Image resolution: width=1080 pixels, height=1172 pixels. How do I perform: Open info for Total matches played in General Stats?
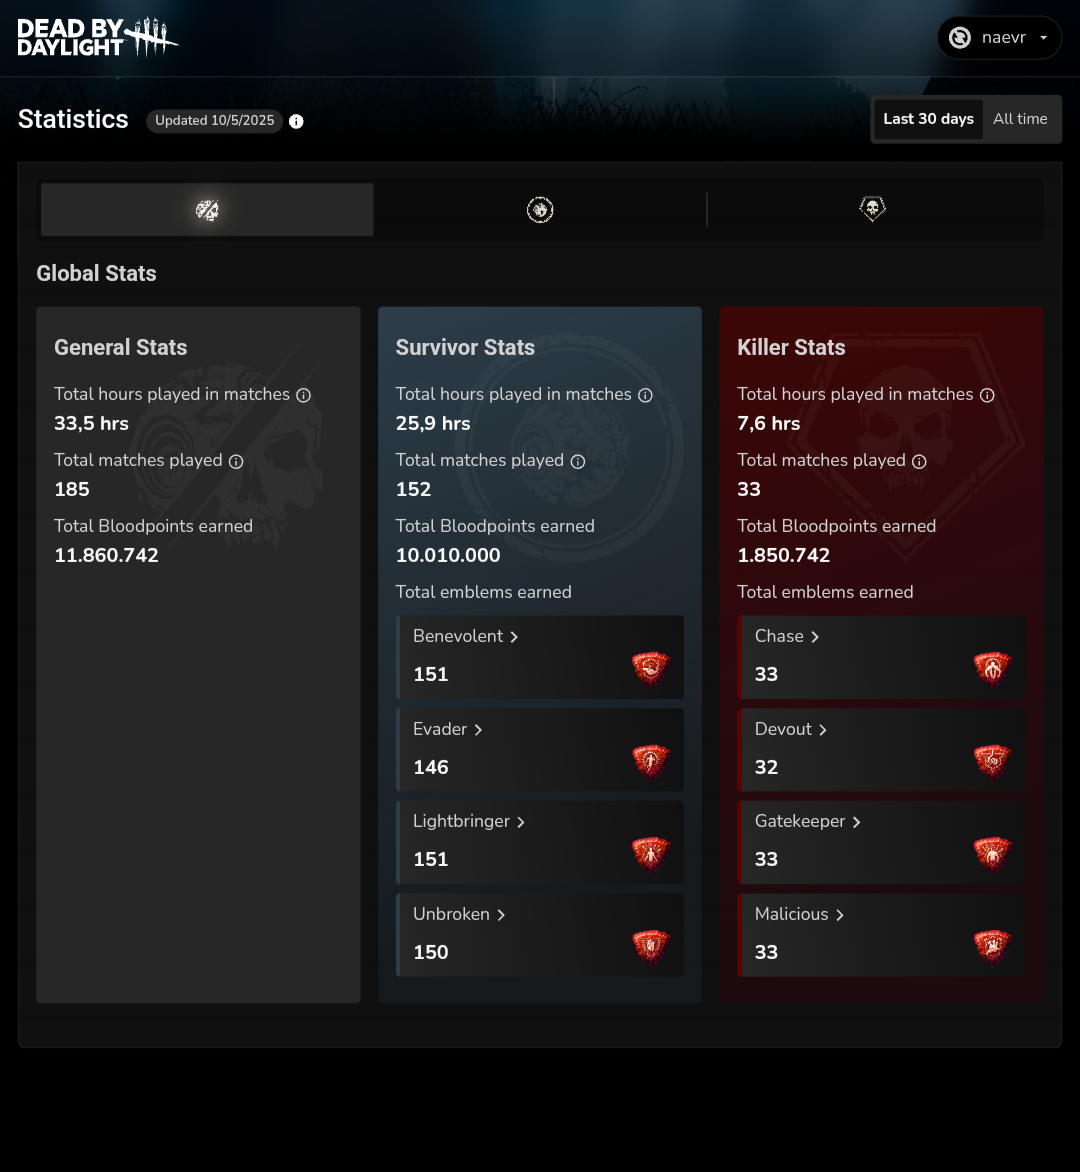[236, 461]
